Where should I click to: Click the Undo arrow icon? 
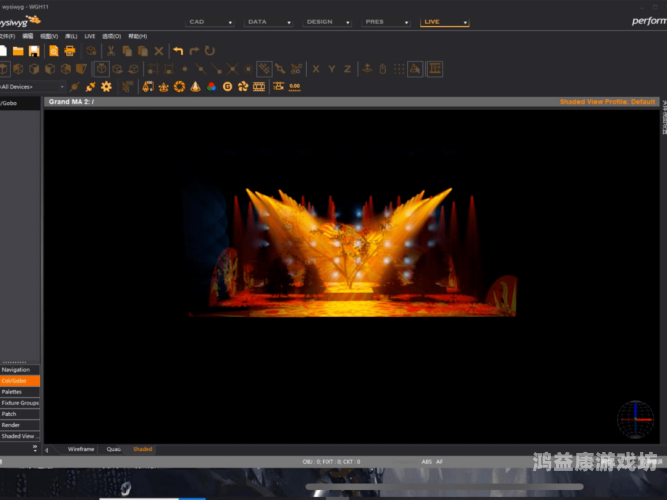pyautogui.click(x=178, y=51)
